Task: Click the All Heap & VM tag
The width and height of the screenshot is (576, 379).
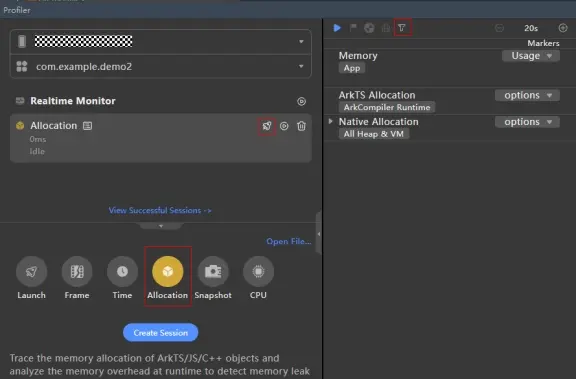Action: (374, 134)
